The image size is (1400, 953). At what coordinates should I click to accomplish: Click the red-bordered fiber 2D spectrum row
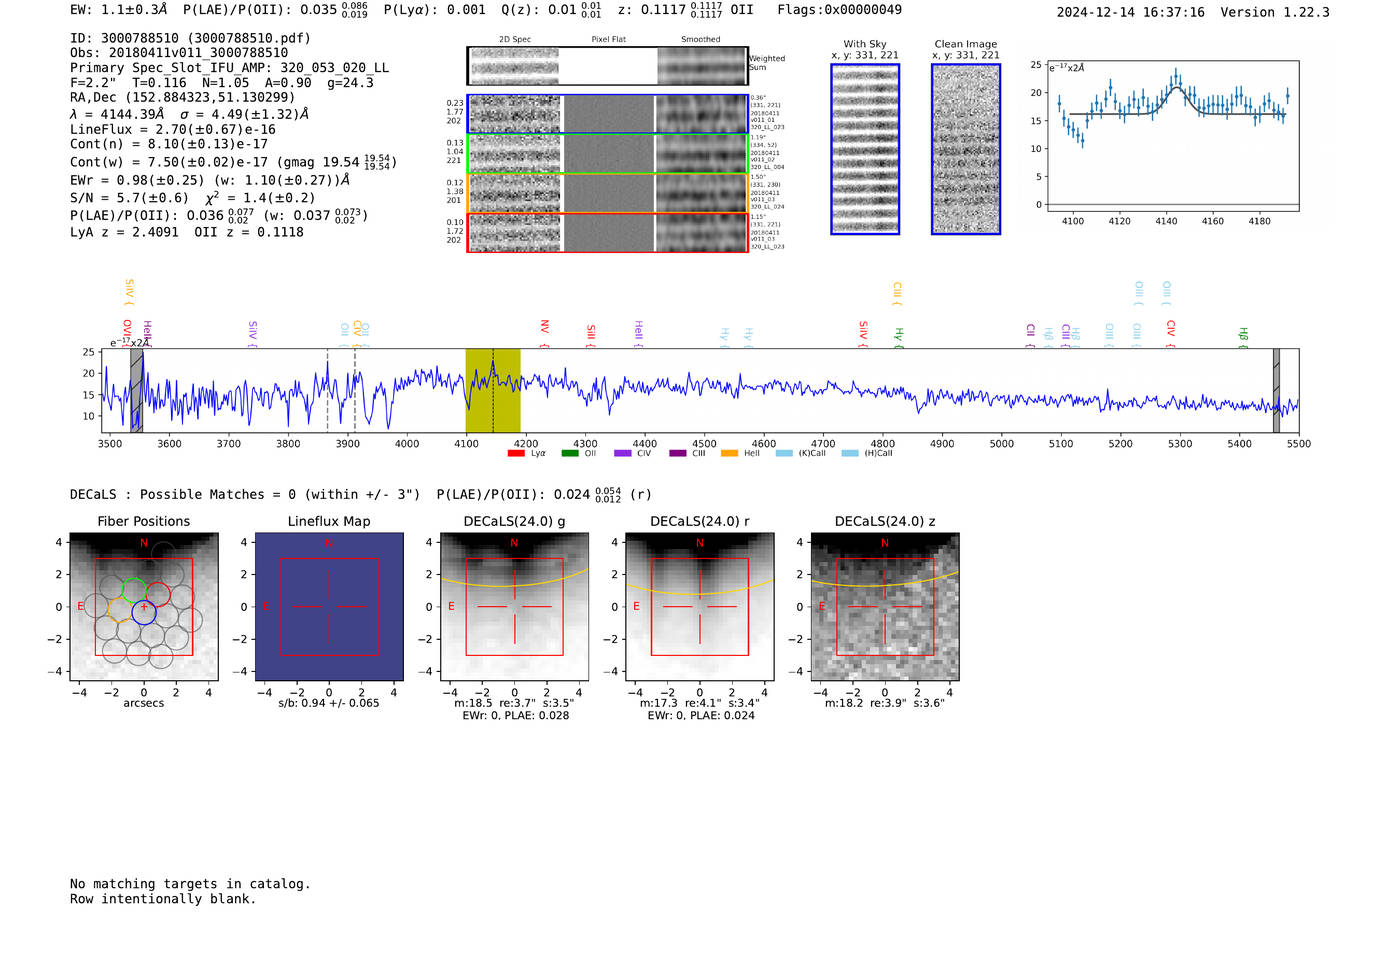pyautogui.click(x=607, y=232)
